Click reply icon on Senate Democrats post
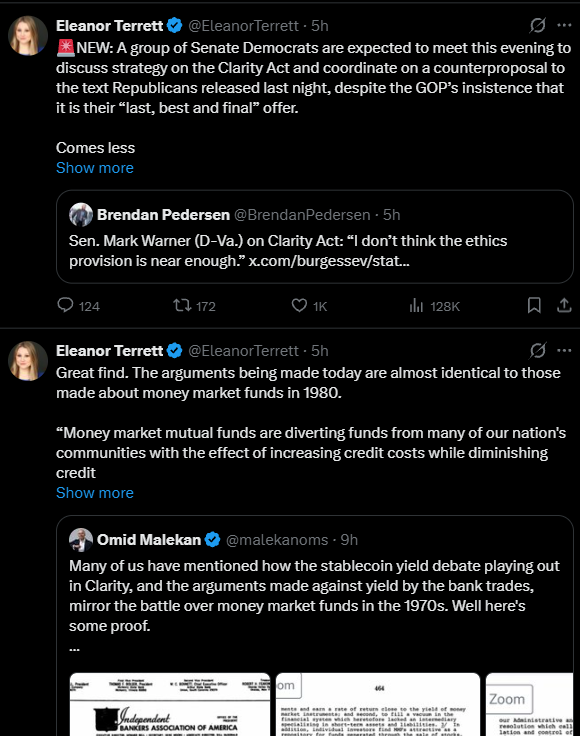 65,306
